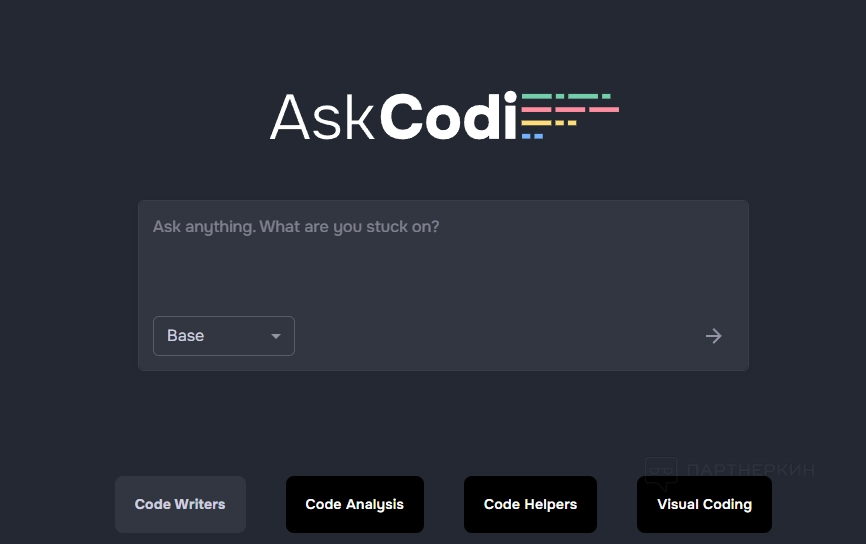Select the "Base" label in the combo box

point(186,336)
